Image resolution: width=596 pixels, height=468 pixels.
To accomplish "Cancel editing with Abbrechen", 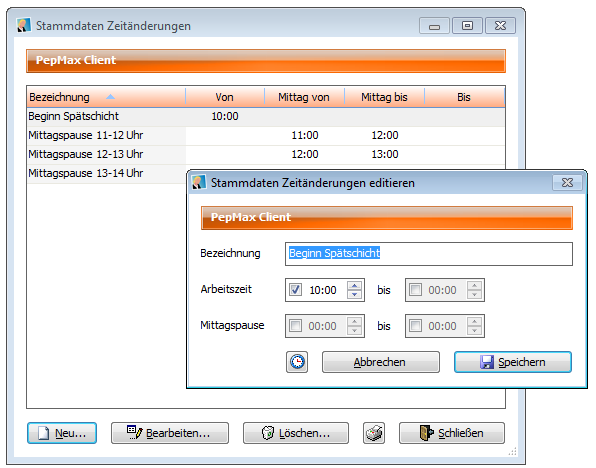I will click(381, 362).
